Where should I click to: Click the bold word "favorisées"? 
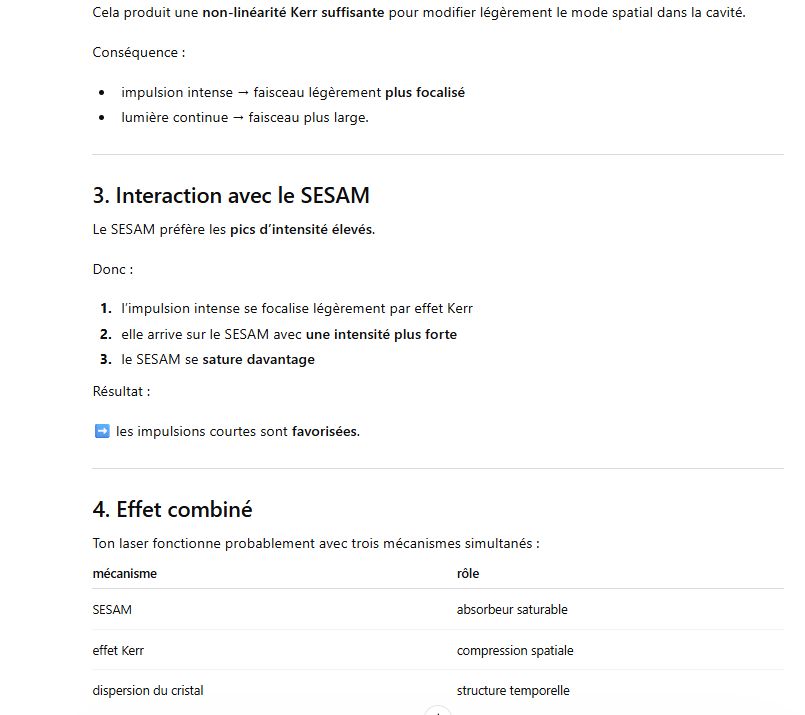click(x=325, y=431)
